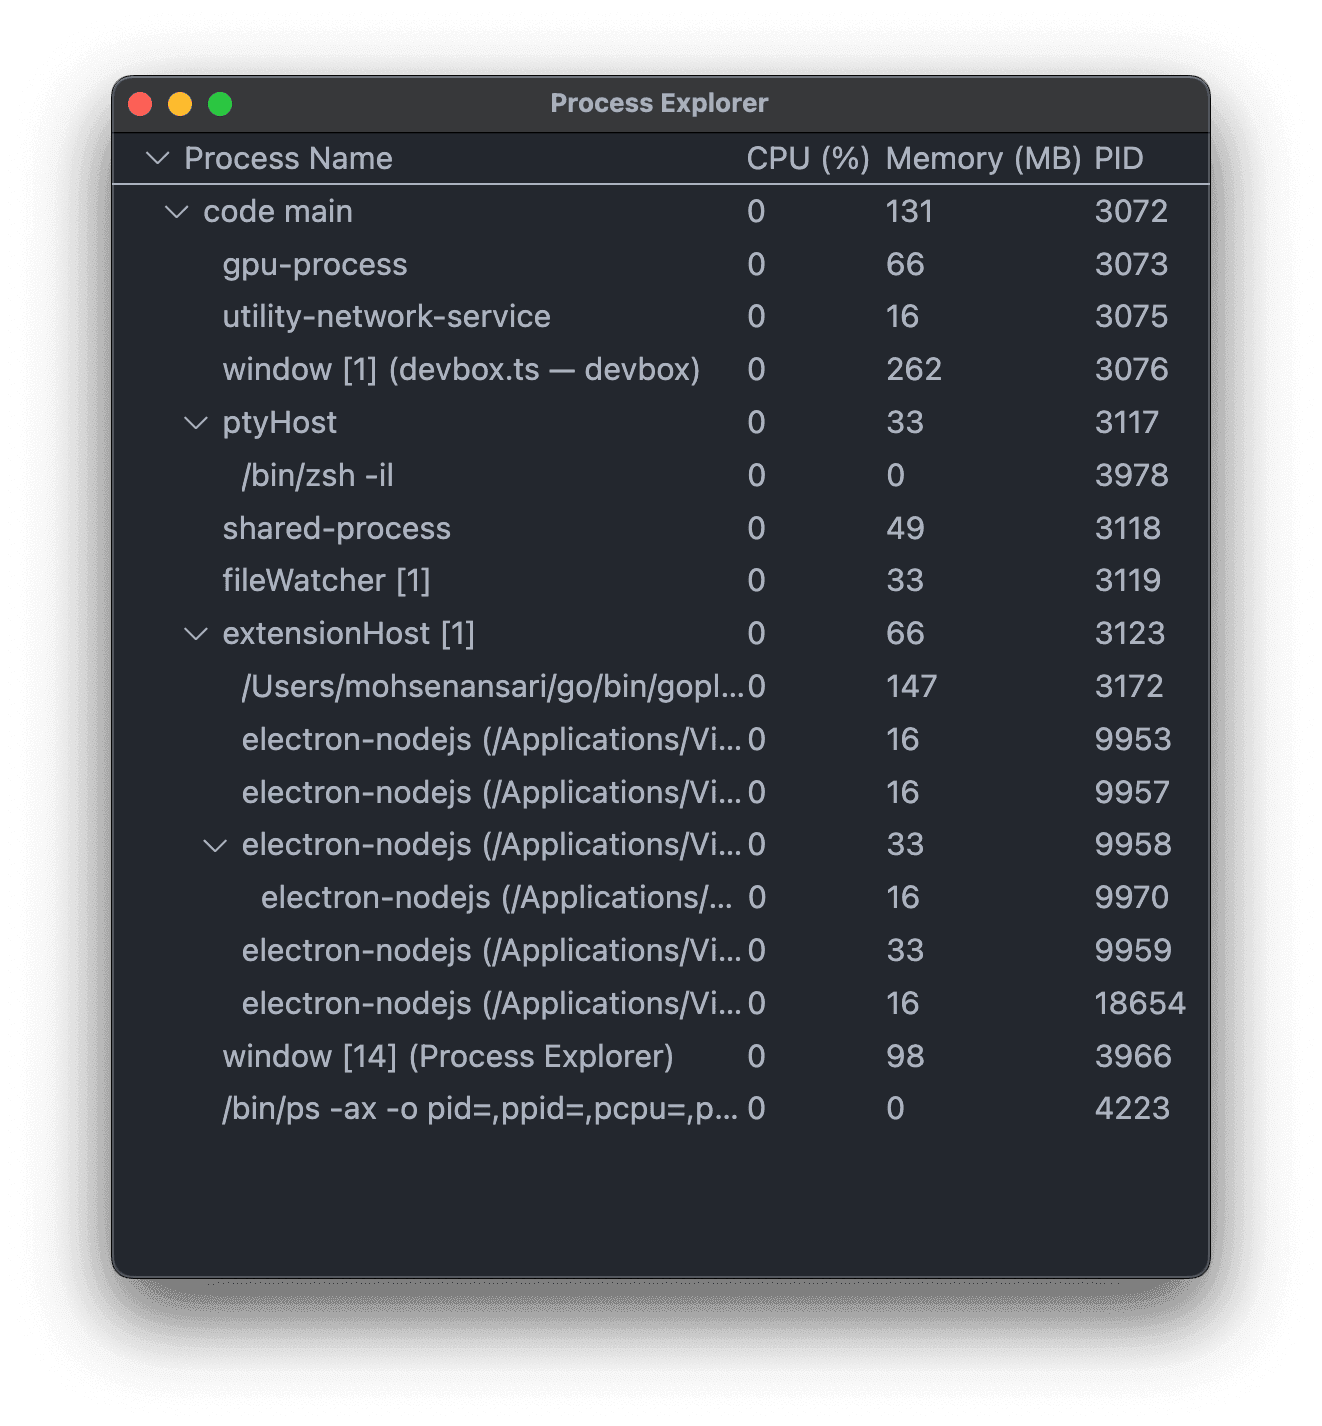Click the CPU (%) column header
Screen dimensions: 1322x1426
coord(808,159)
